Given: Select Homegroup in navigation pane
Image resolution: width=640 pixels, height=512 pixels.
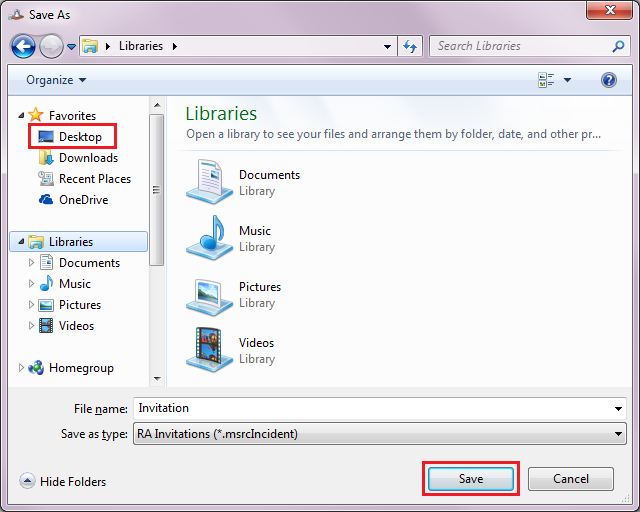Looking at the screenshot, I should coord(71,367).
